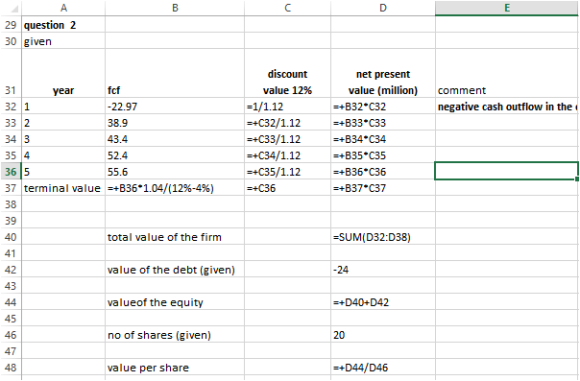
Task: Select column A header
Action: pos(64,8)
